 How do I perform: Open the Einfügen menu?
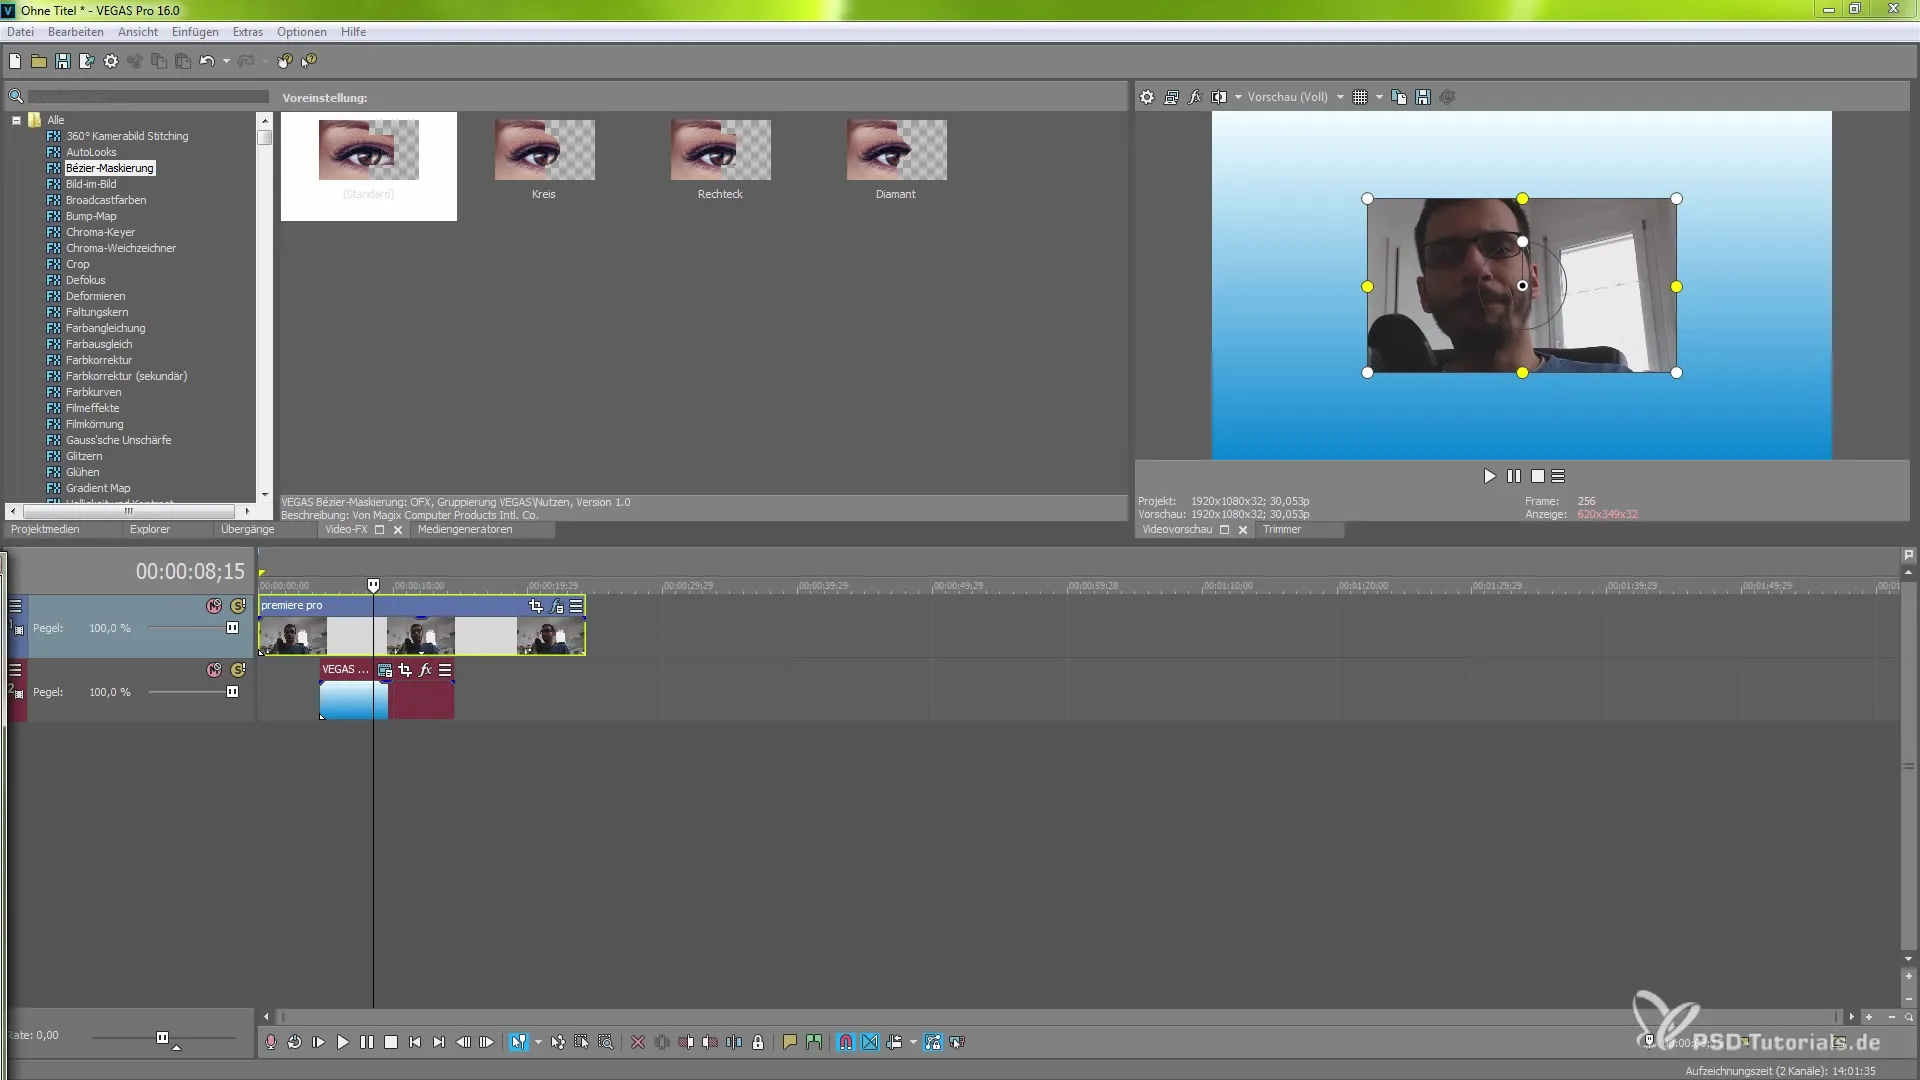tap(195, 32)
